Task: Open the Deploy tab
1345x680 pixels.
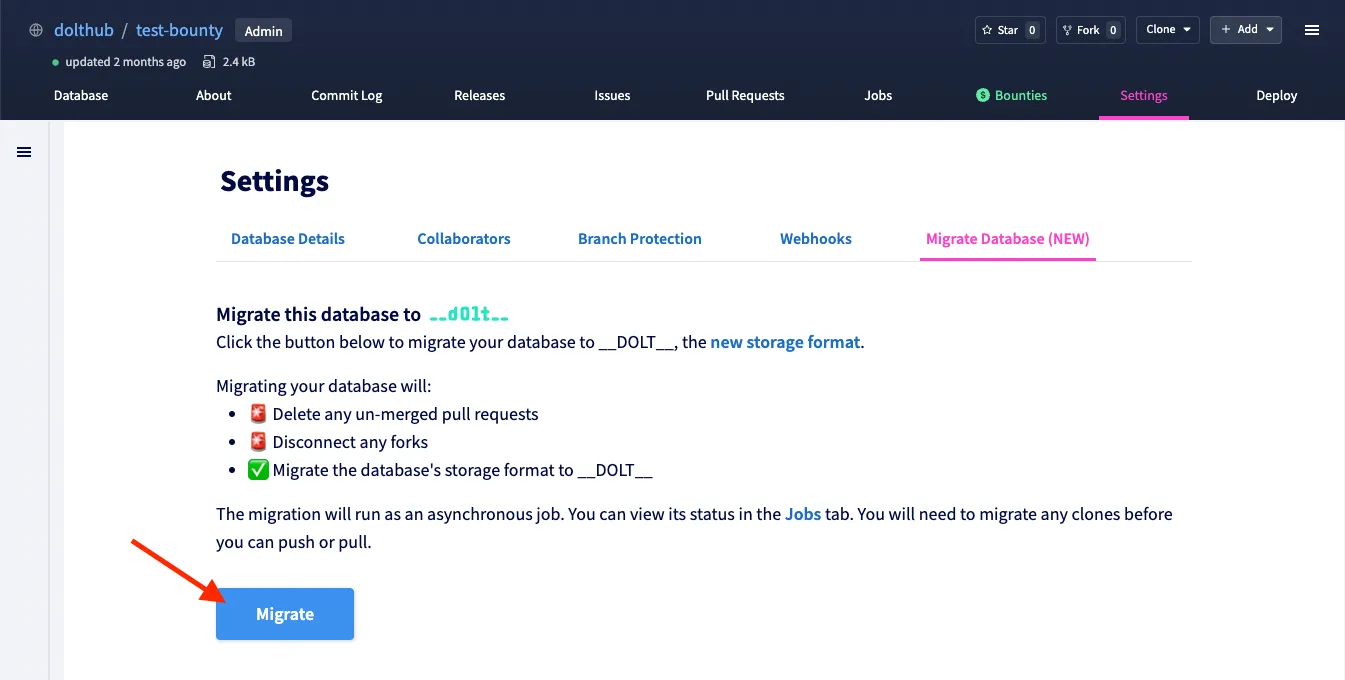Action: click(1276, 95)
